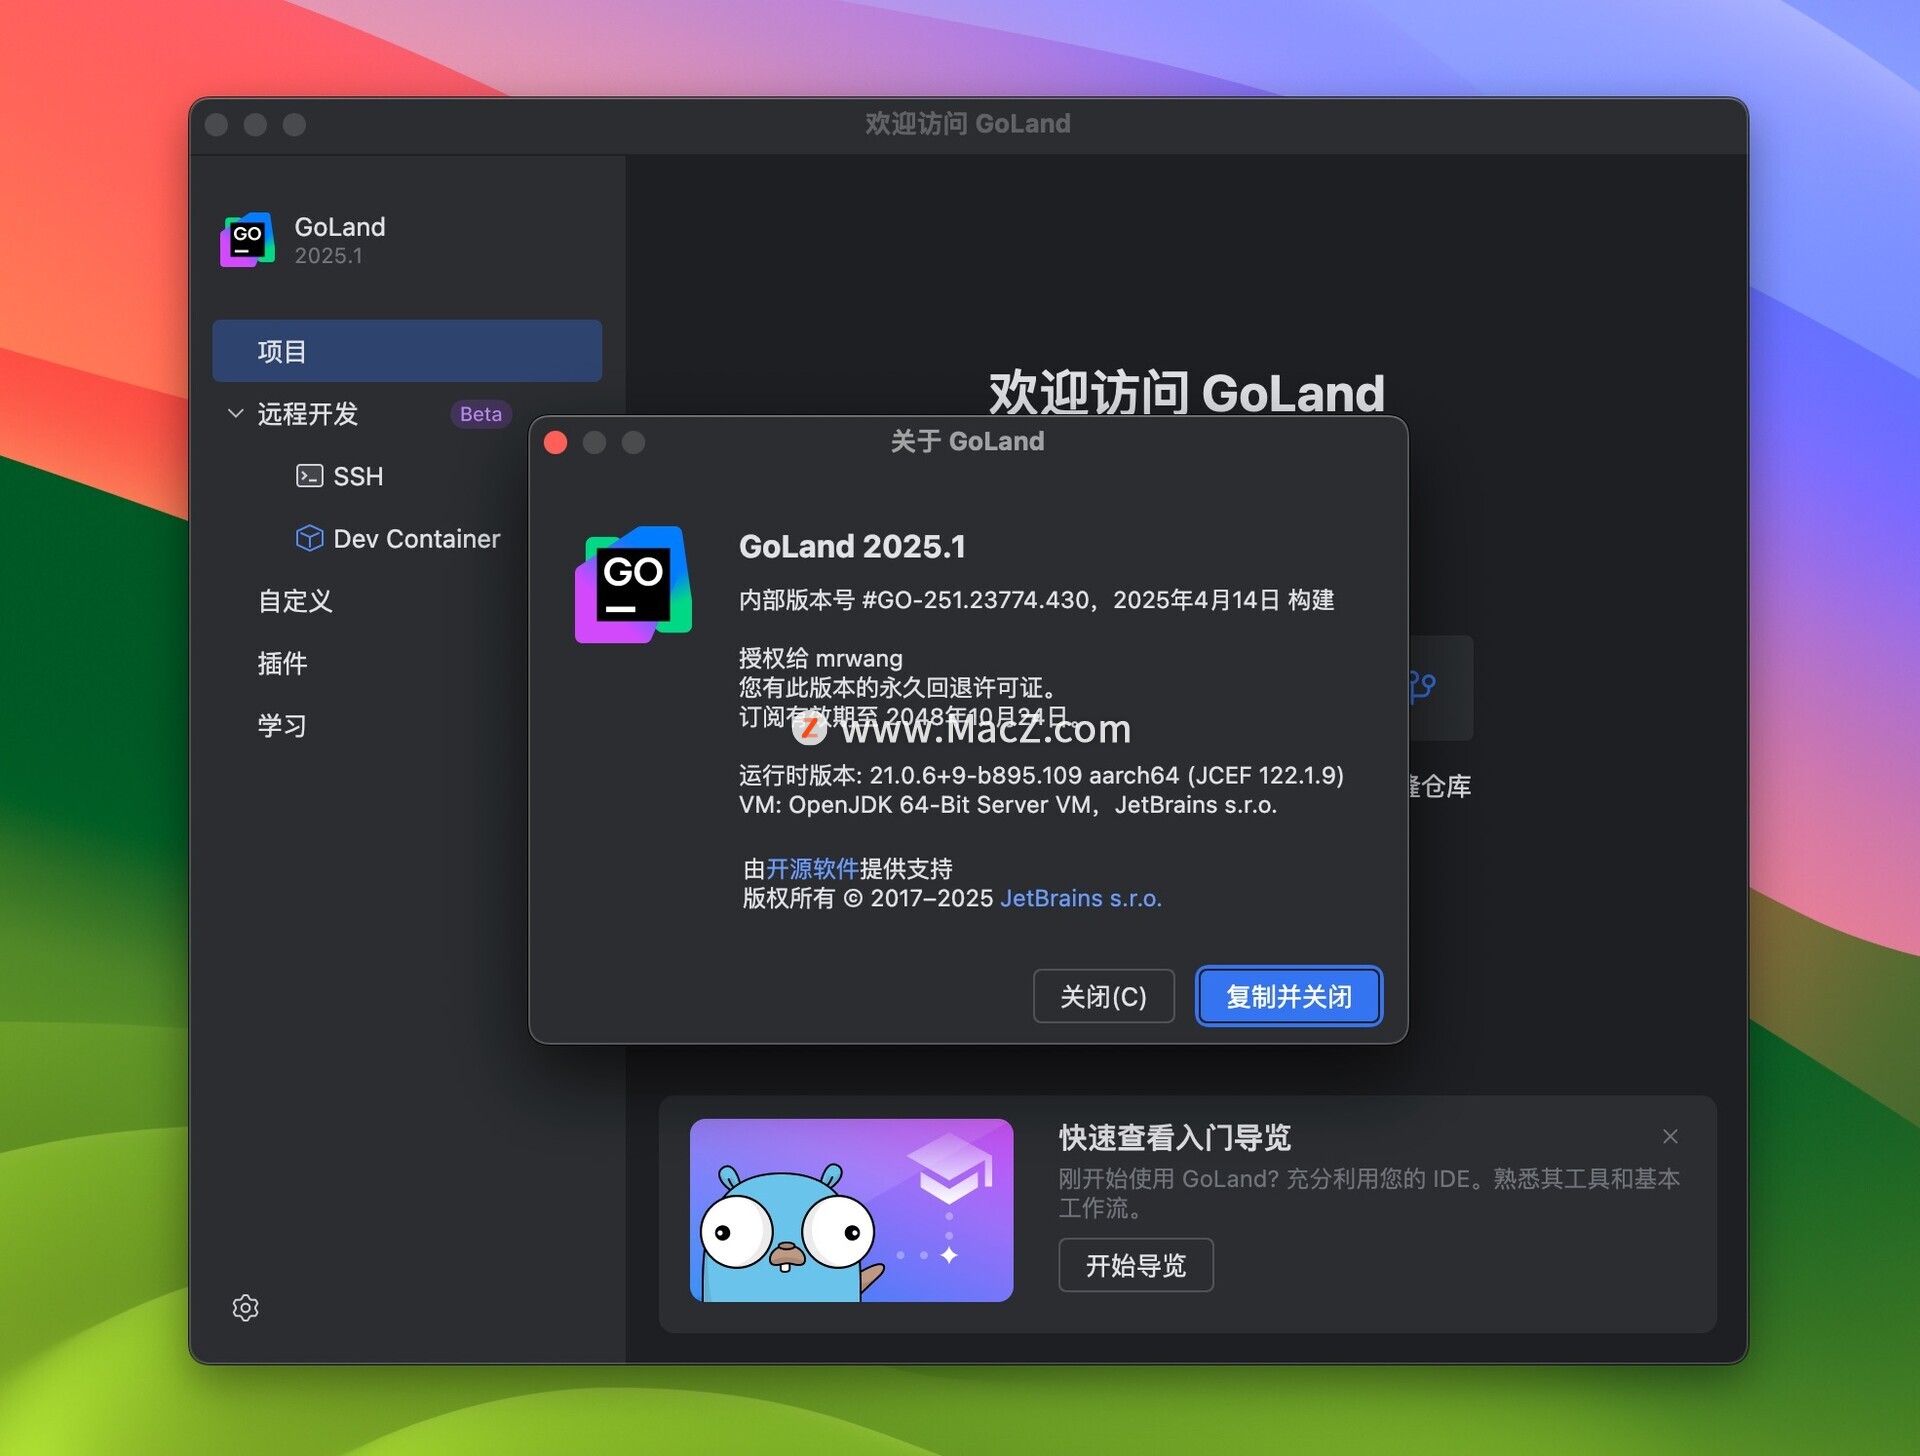Click the 您有此版本的永久回退许可证 text
Image resolution: width=1920 pixels, height=1456 pixels.
898,687
